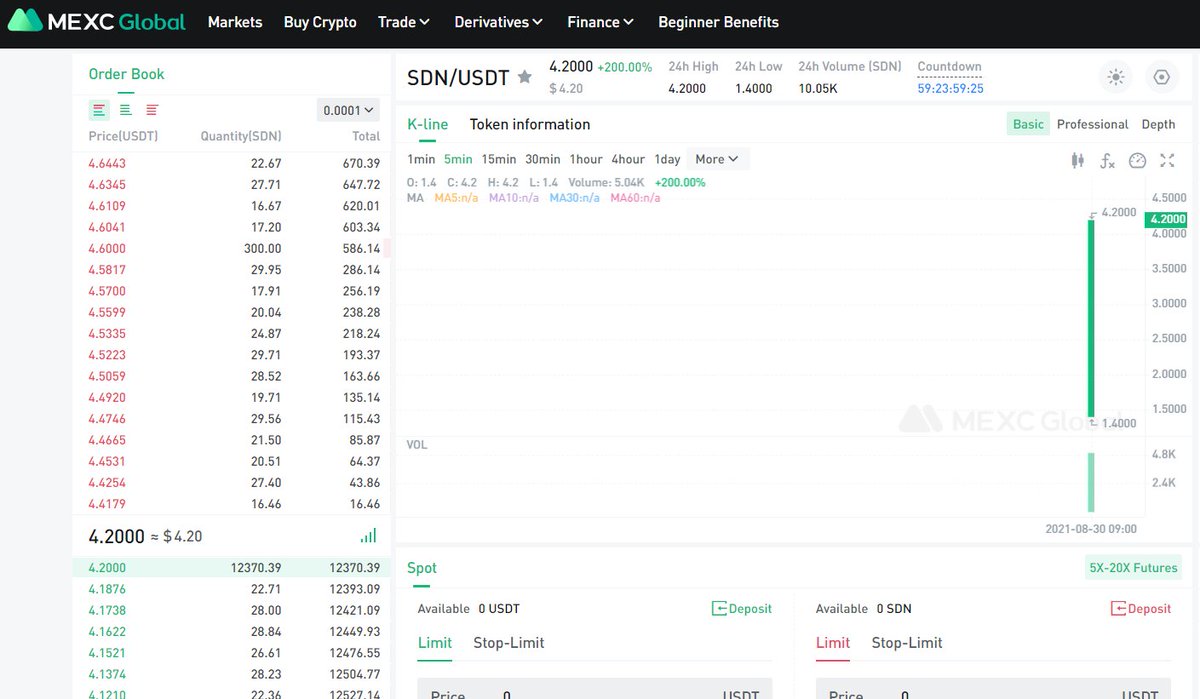Select sell order at price 4.4920

coord(232,397)
